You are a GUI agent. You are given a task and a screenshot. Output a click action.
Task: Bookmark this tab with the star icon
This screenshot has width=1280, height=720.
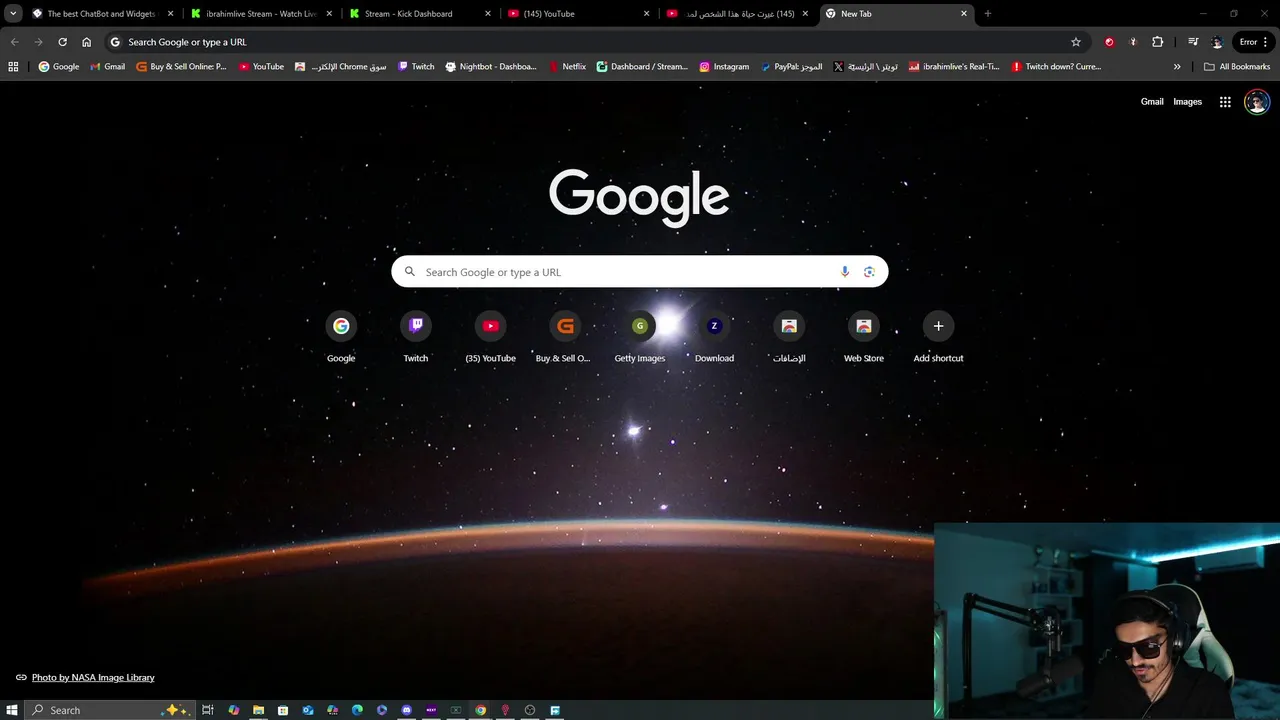1076,42
